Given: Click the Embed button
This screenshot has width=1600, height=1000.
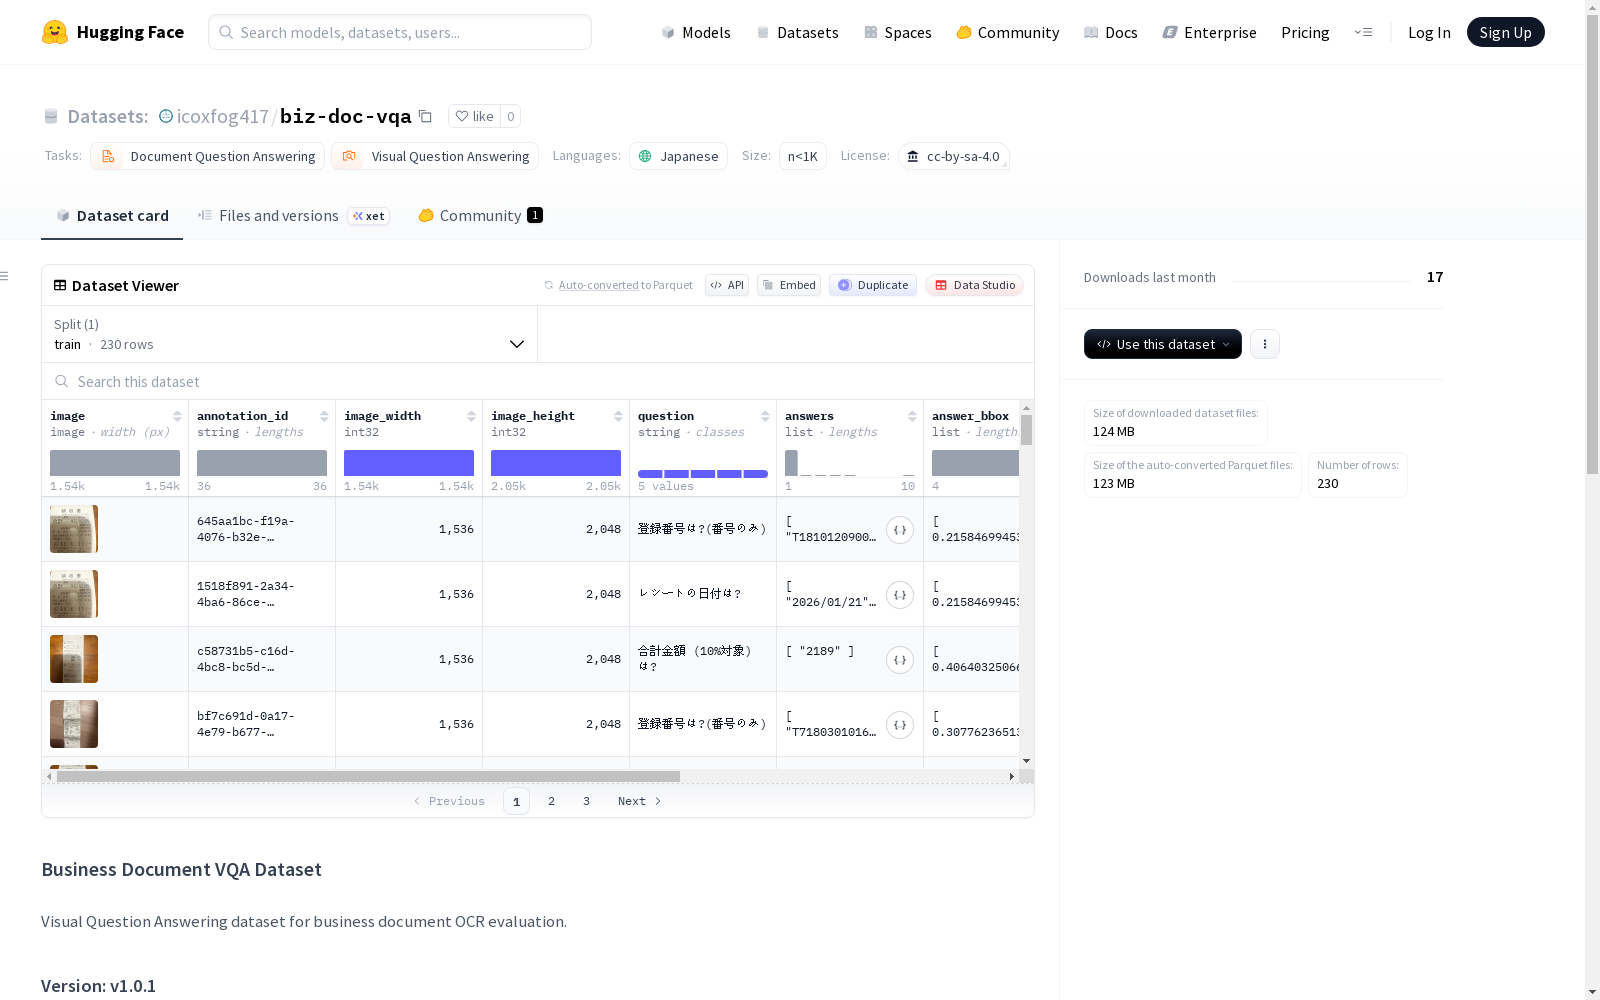Looking at the screenshot, I should pos(789,285).
